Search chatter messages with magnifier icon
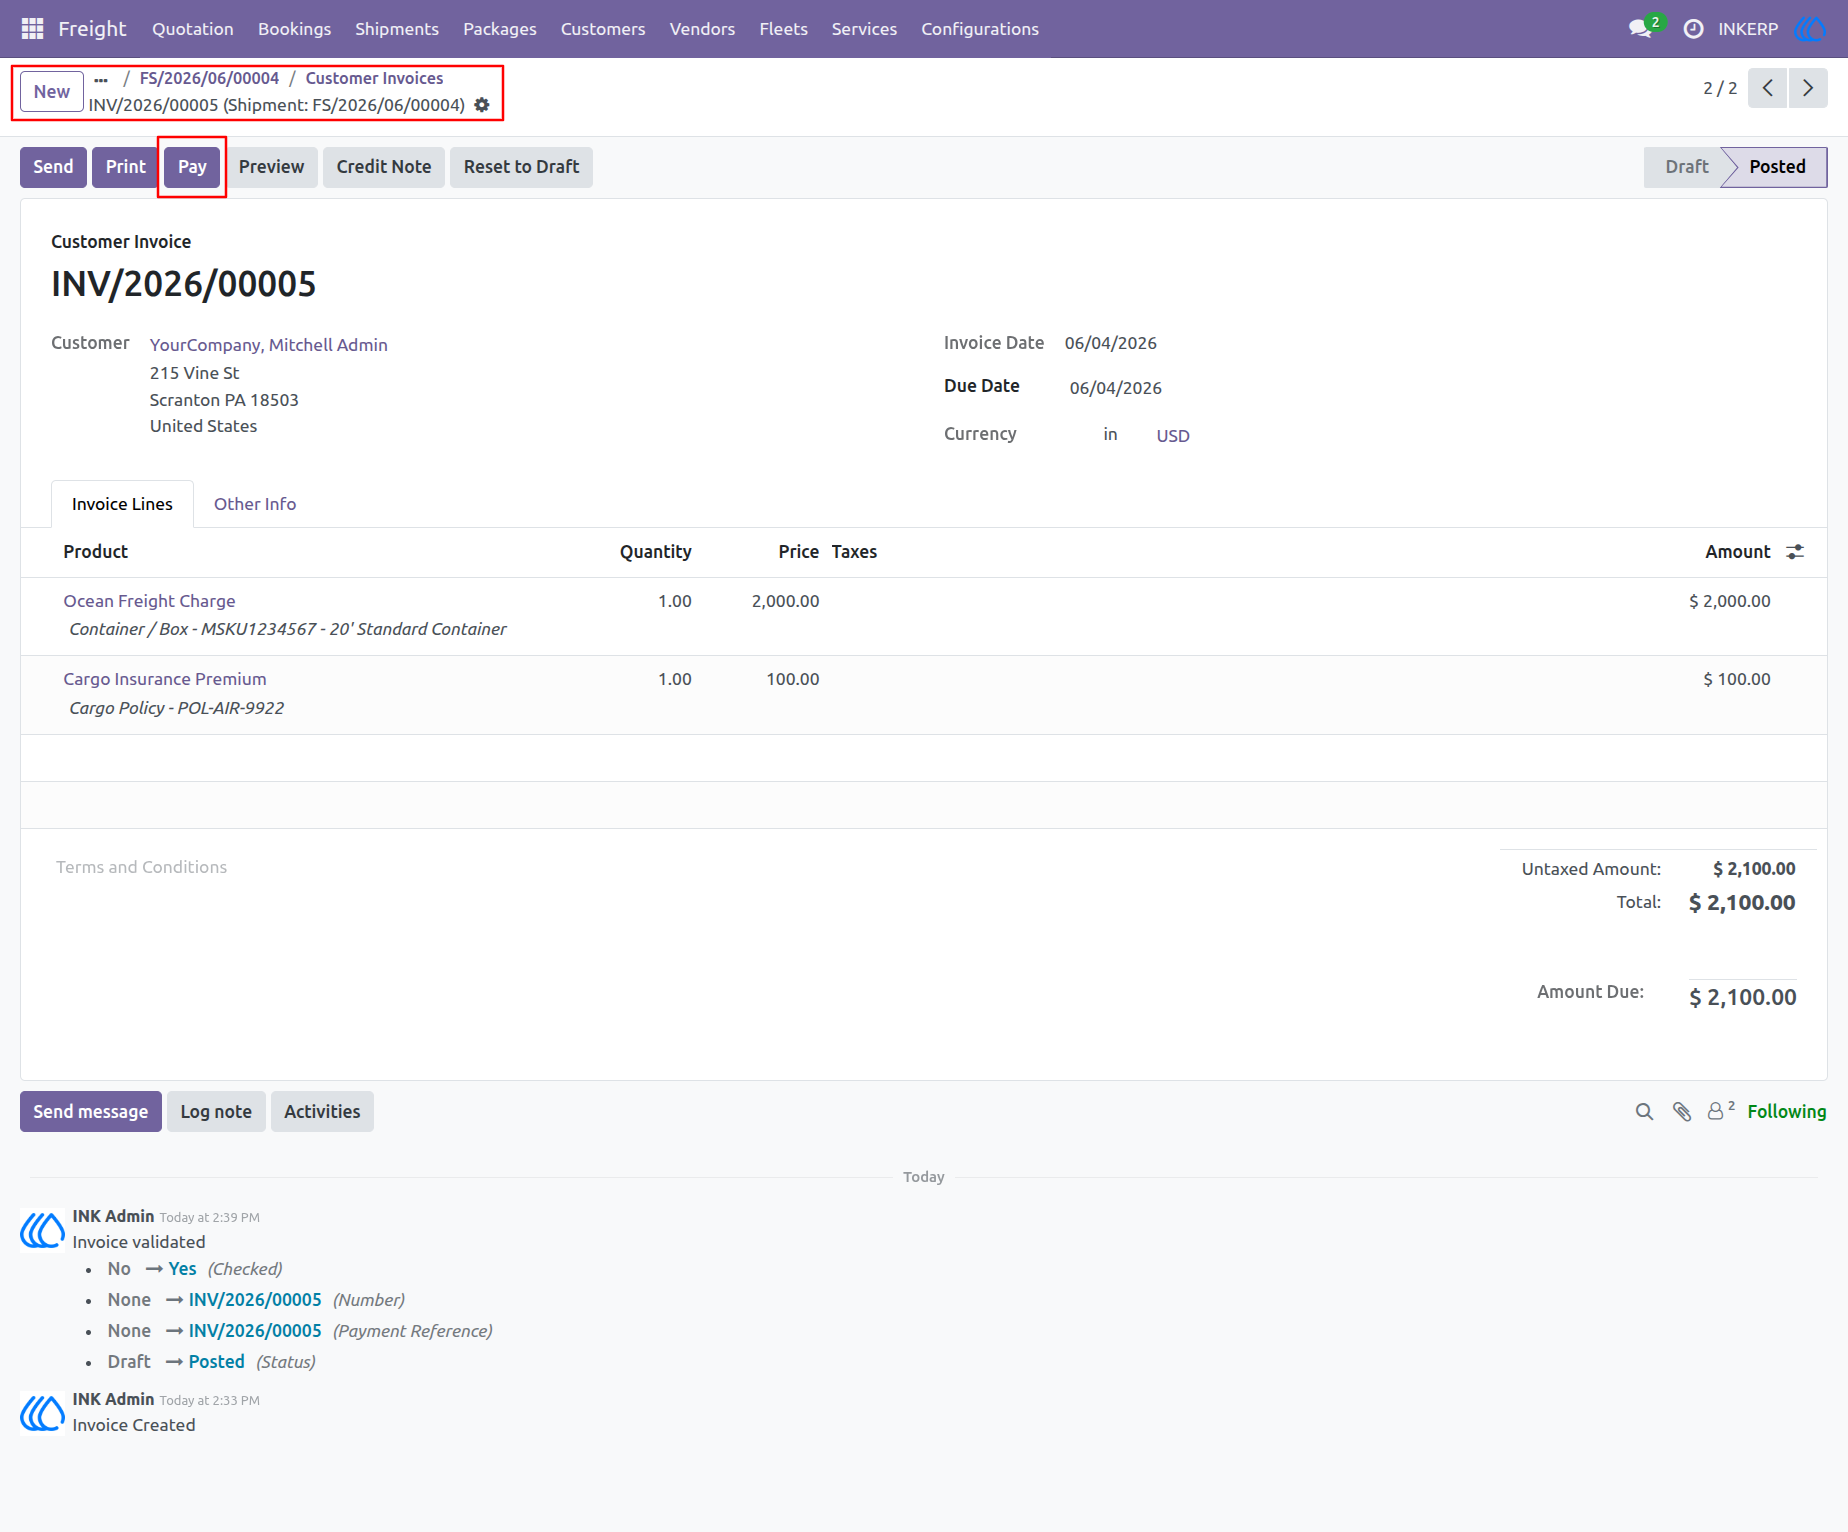 [1644, 1112]
